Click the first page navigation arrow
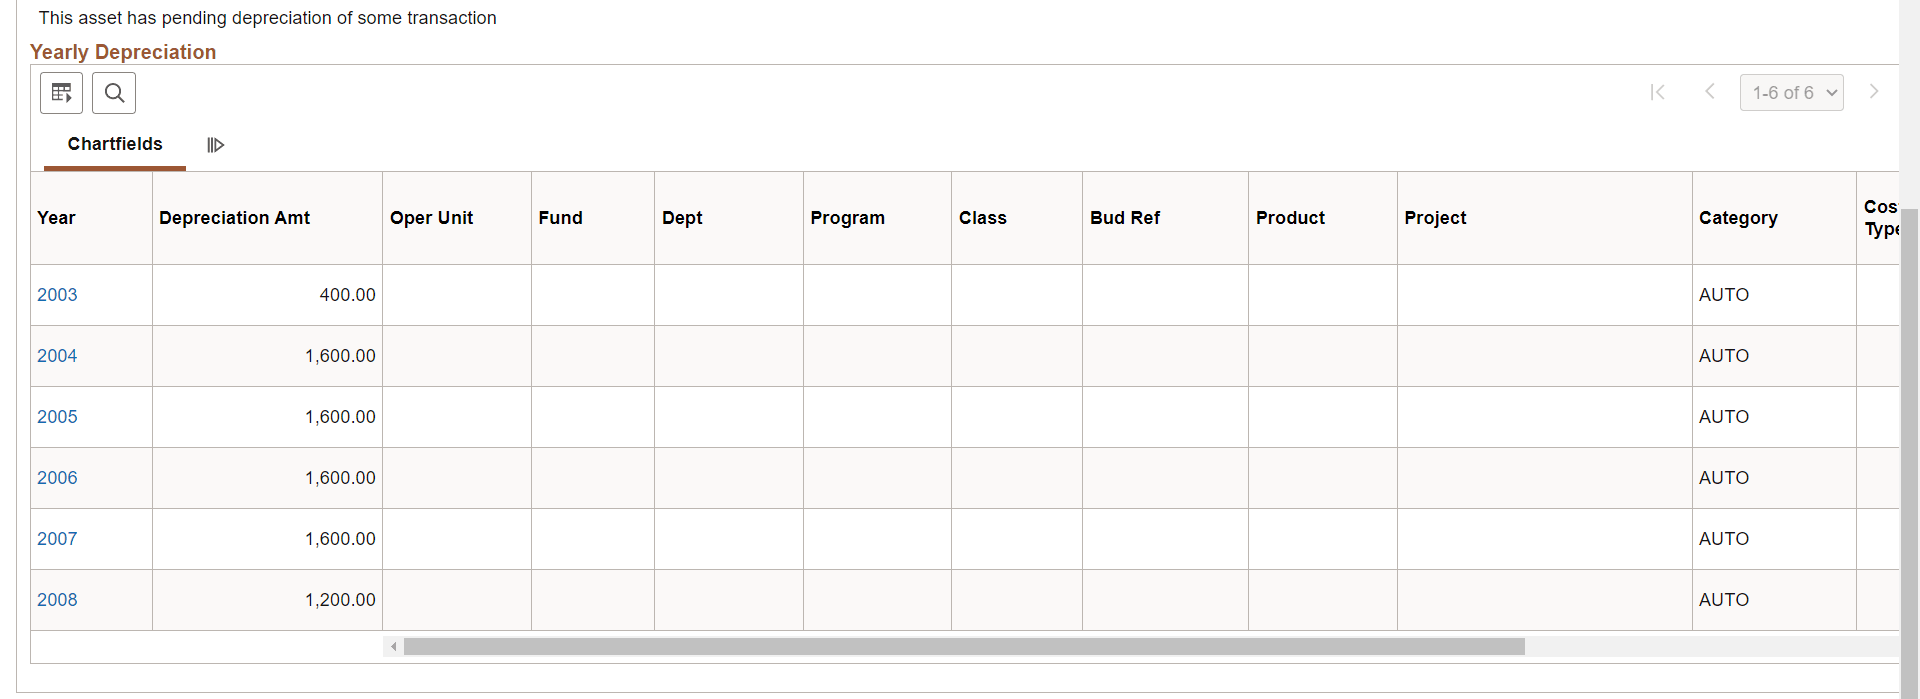Image resolution: width=1920 pixels, height=699 pixels. coord(1658,92)
